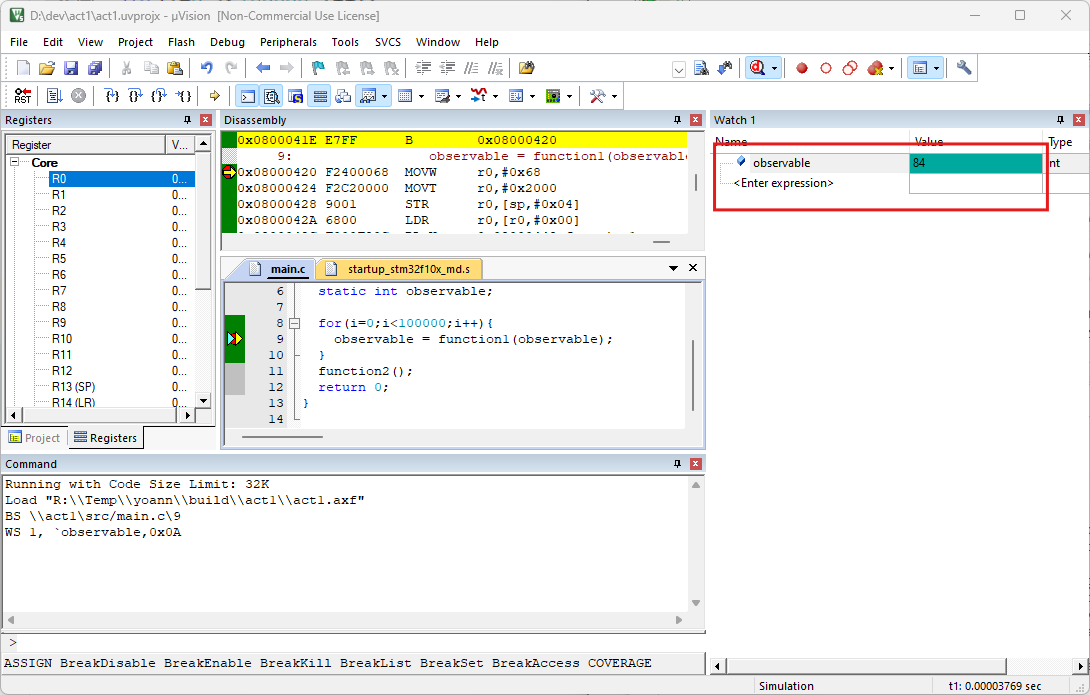Collapse the for loop code fold
The image size is (1090, 695).
coord(294,324)
